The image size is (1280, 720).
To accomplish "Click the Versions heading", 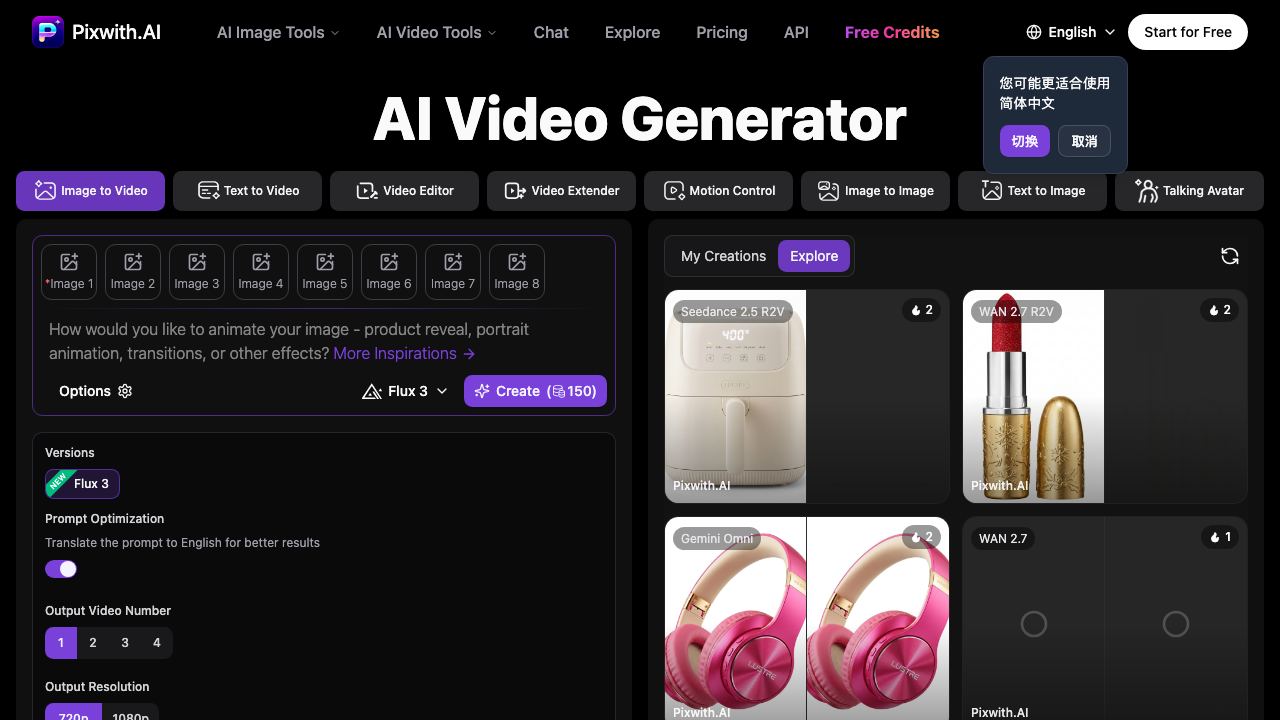I will coord(70,453).
